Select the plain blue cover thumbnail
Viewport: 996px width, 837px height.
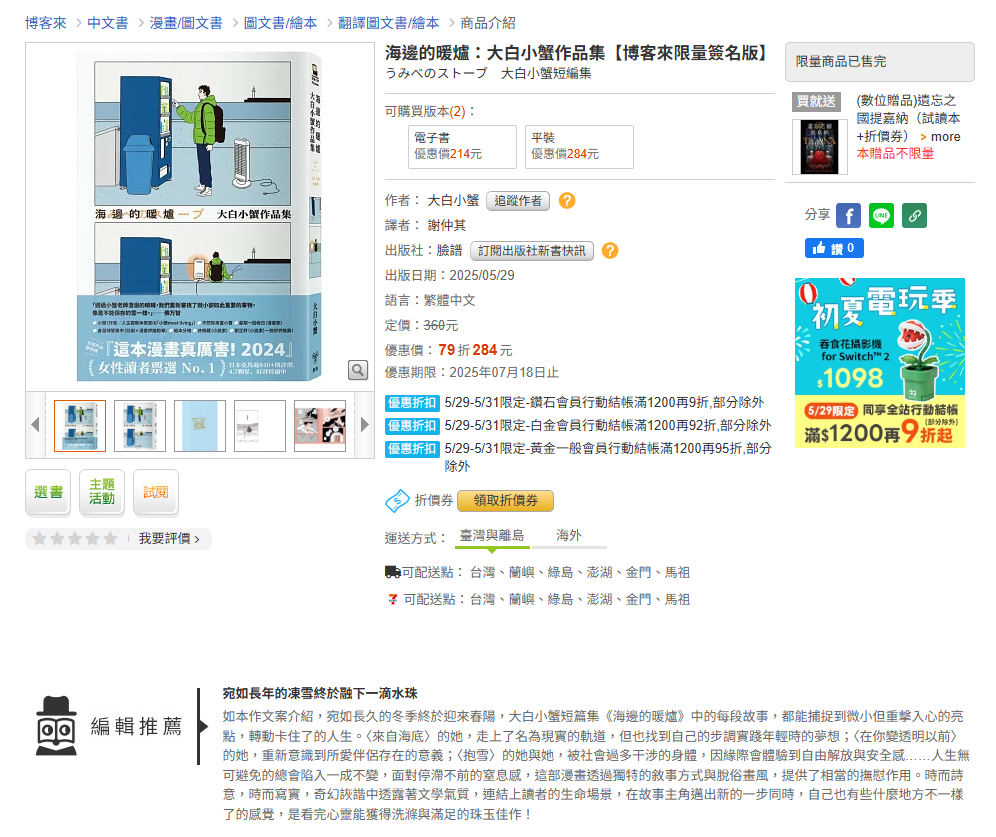(200, 425)
